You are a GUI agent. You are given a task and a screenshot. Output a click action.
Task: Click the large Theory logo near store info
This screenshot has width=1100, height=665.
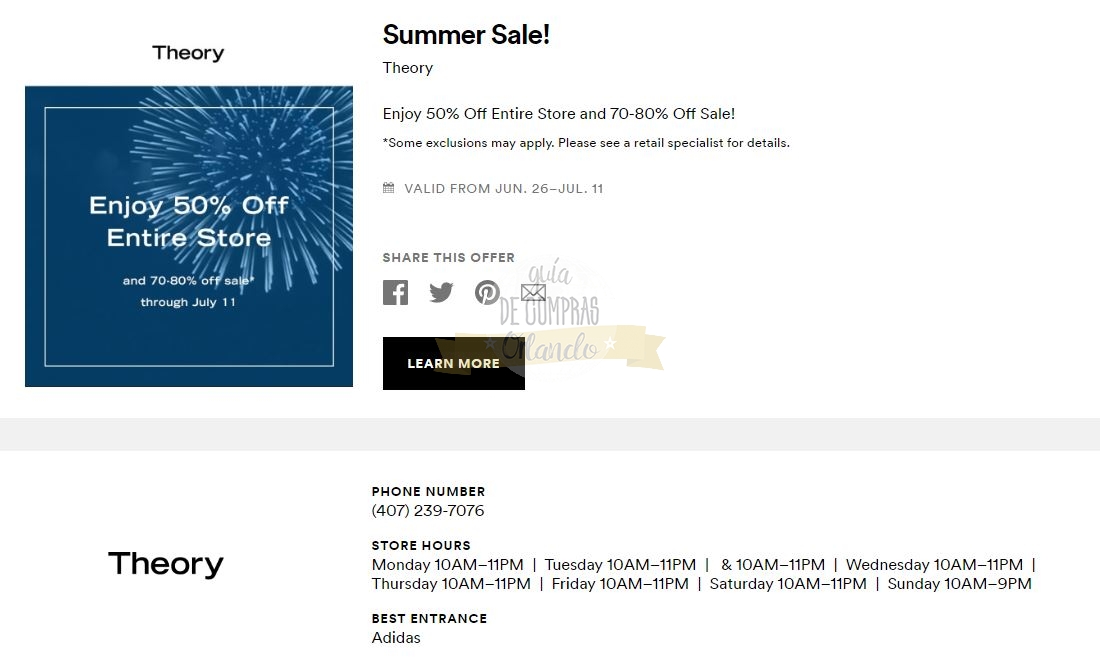[166, 564]
